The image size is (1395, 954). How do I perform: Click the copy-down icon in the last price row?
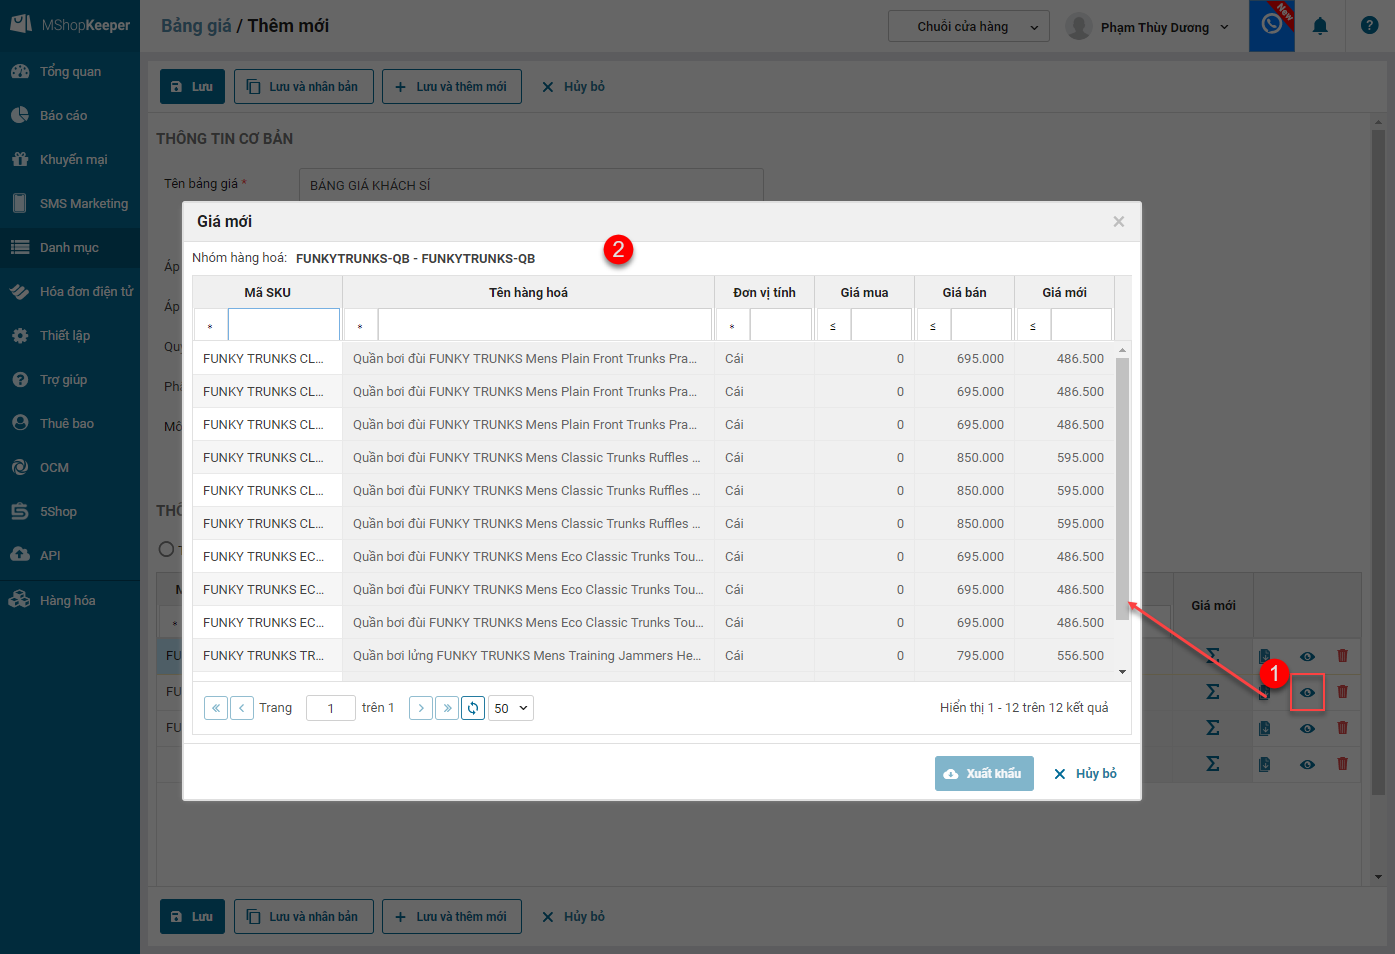point(1264,764)
